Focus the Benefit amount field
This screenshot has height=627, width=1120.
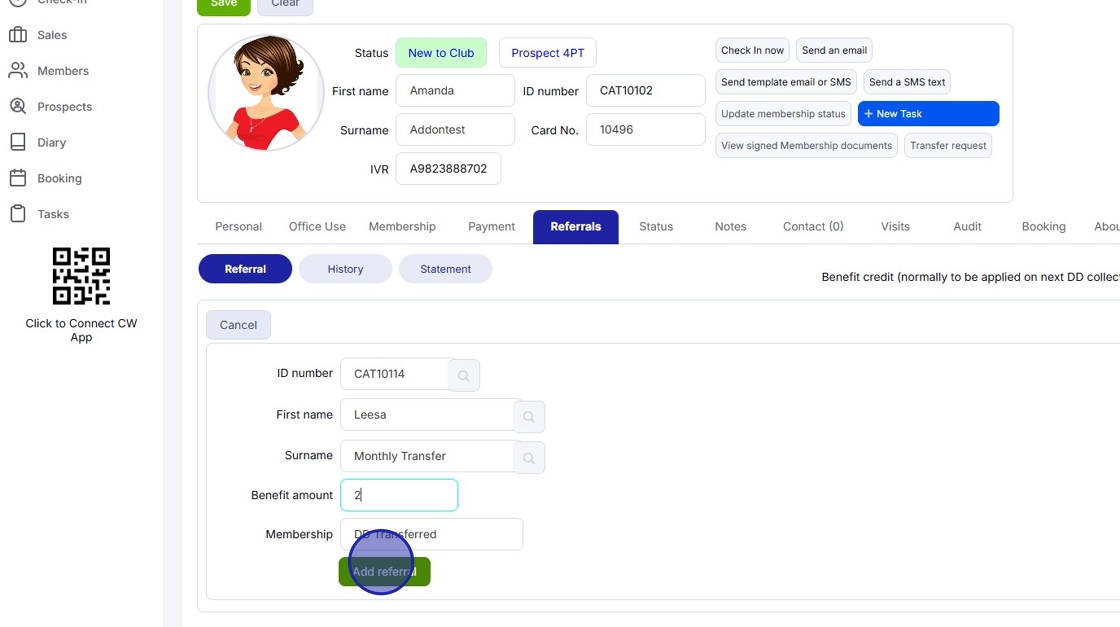(x=399, y=495)
